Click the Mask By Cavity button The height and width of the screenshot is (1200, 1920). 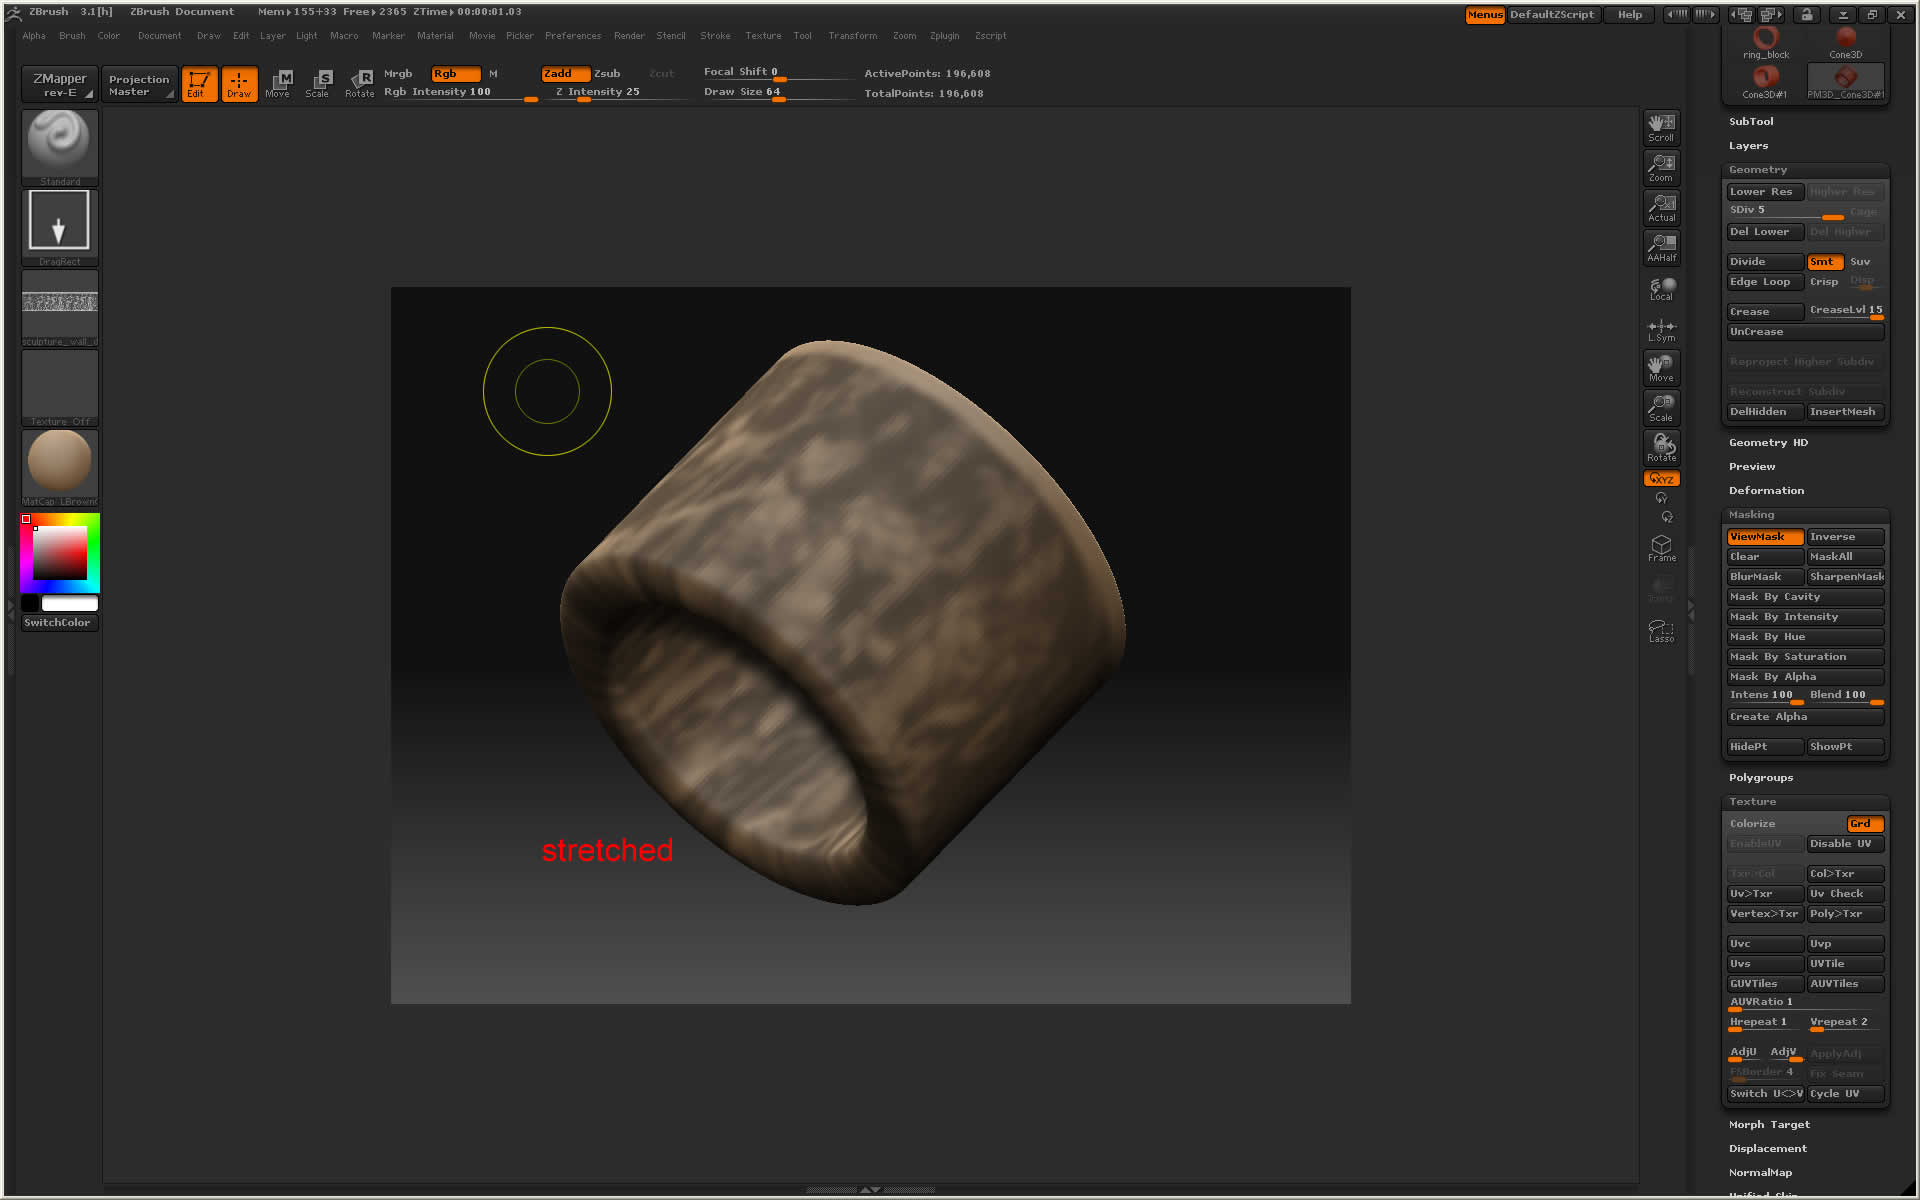tap(1804, 597)
